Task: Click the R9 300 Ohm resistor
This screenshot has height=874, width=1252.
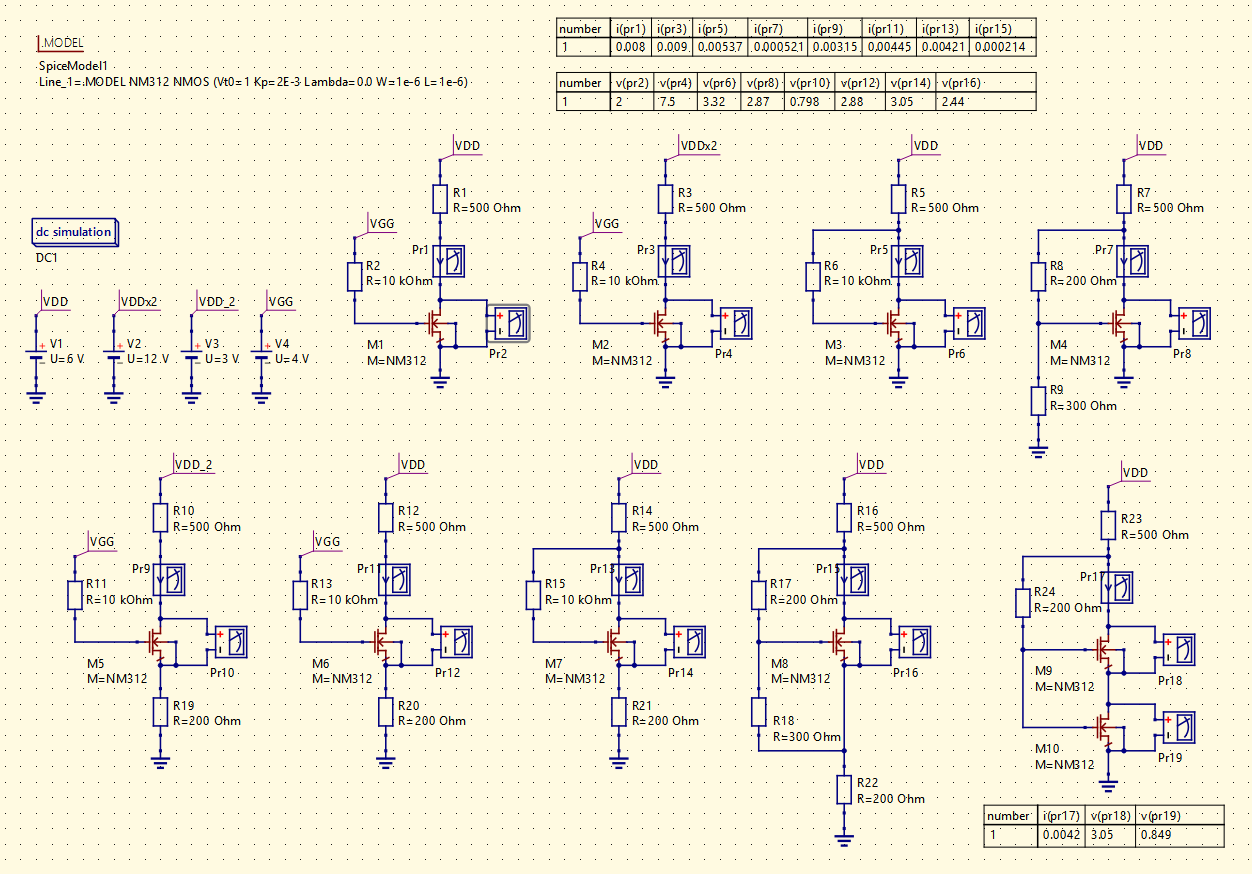Action: tap(1039, 400)
